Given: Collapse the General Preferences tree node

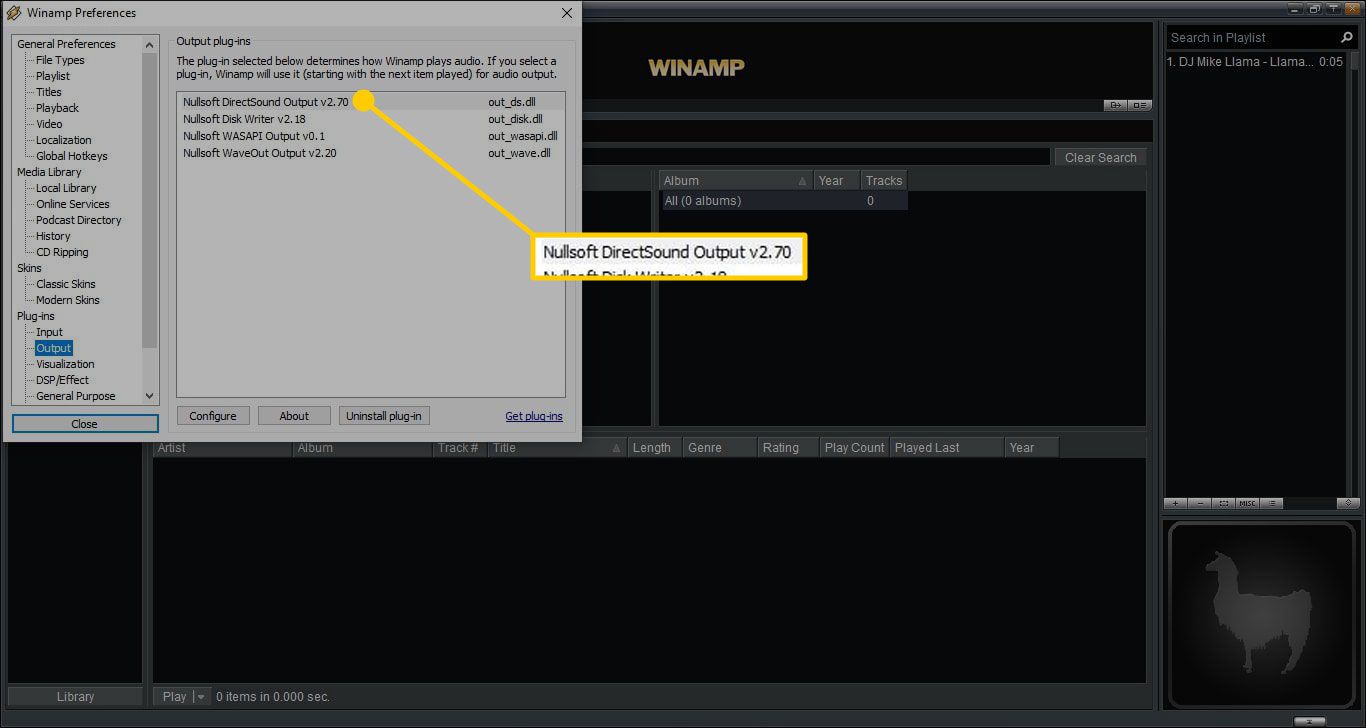Looking at the screenshot, I should tap(66, 44).
